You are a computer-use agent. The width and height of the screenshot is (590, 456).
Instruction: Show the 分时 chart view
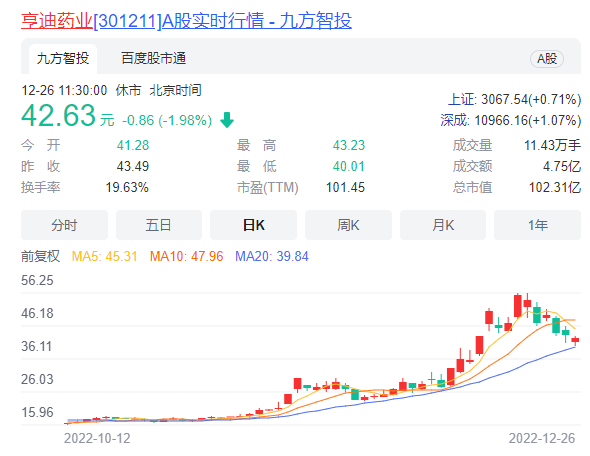pos(64,225)
